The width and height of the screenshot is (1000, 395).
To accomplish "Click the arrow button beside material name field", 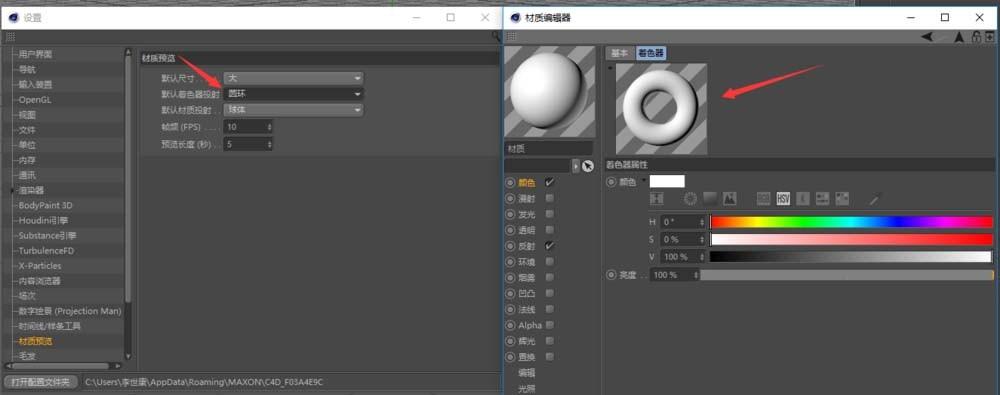I will tap(576, 166).
